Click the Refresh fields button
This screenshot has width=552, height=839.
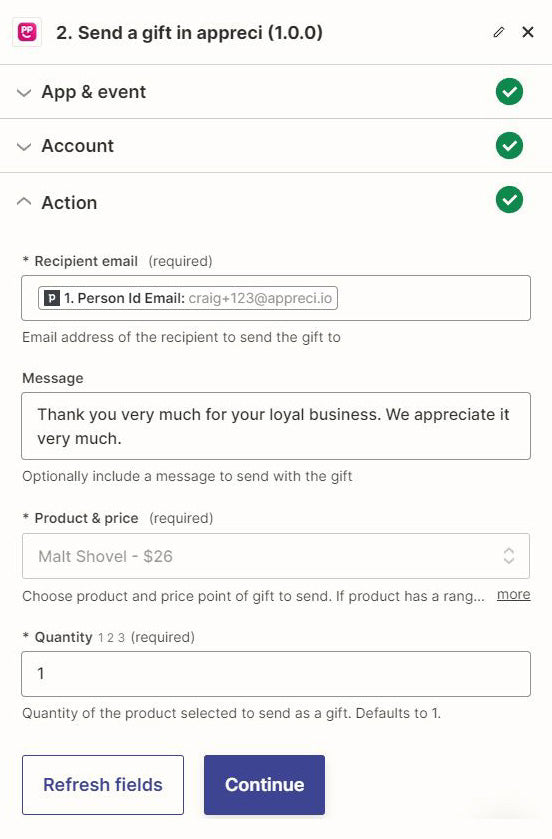(x=103, y=784)
